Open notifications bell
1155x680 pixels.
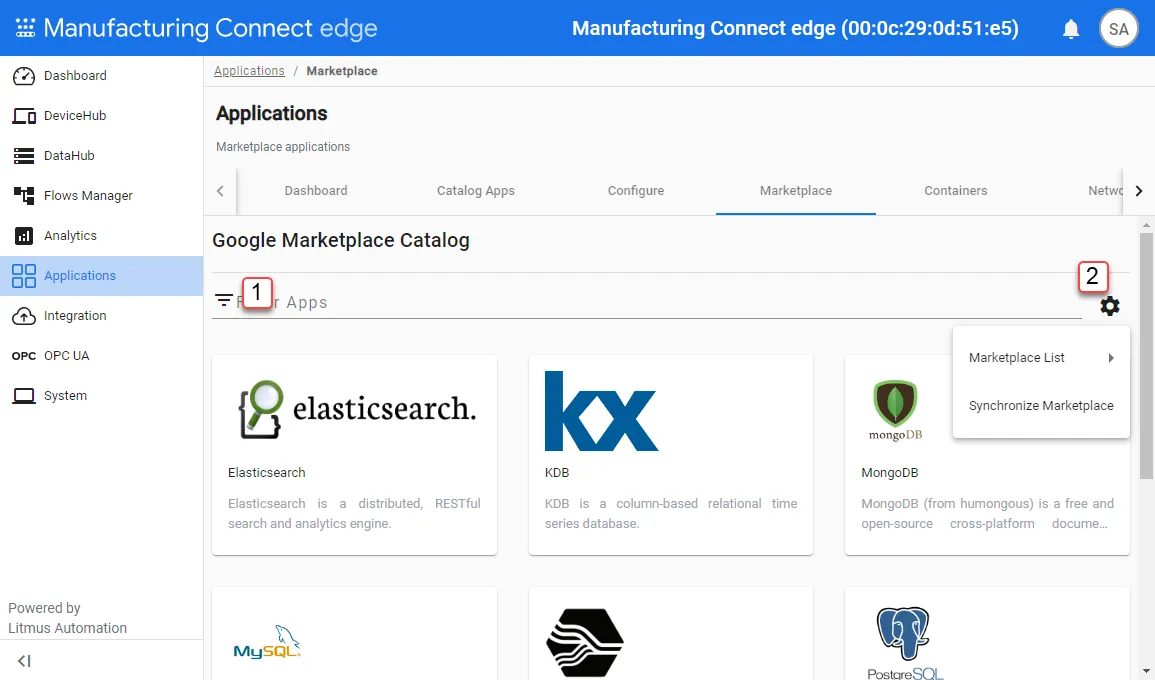[1071, 29]
